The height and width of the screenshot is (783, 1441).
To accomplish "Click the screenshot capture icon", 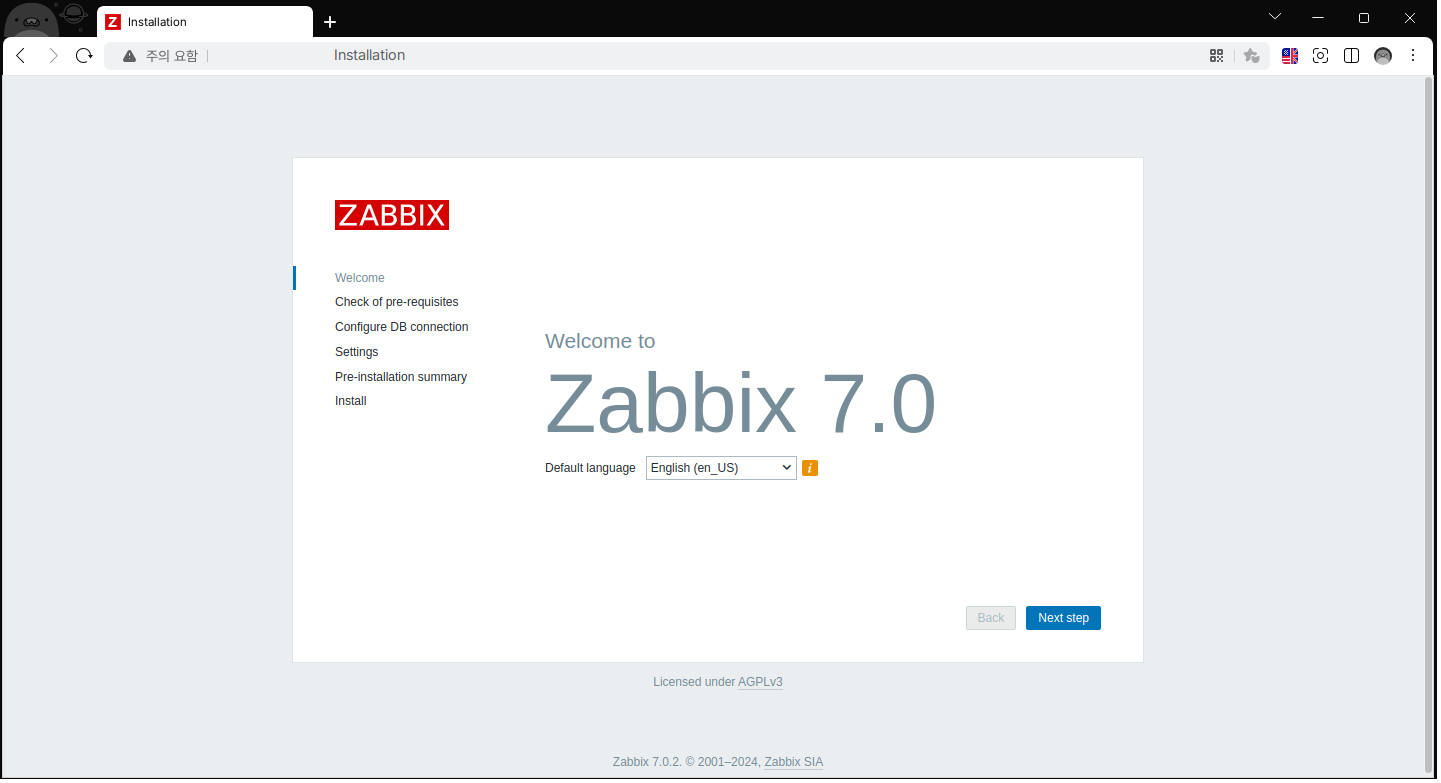I will click(1320, 56).
